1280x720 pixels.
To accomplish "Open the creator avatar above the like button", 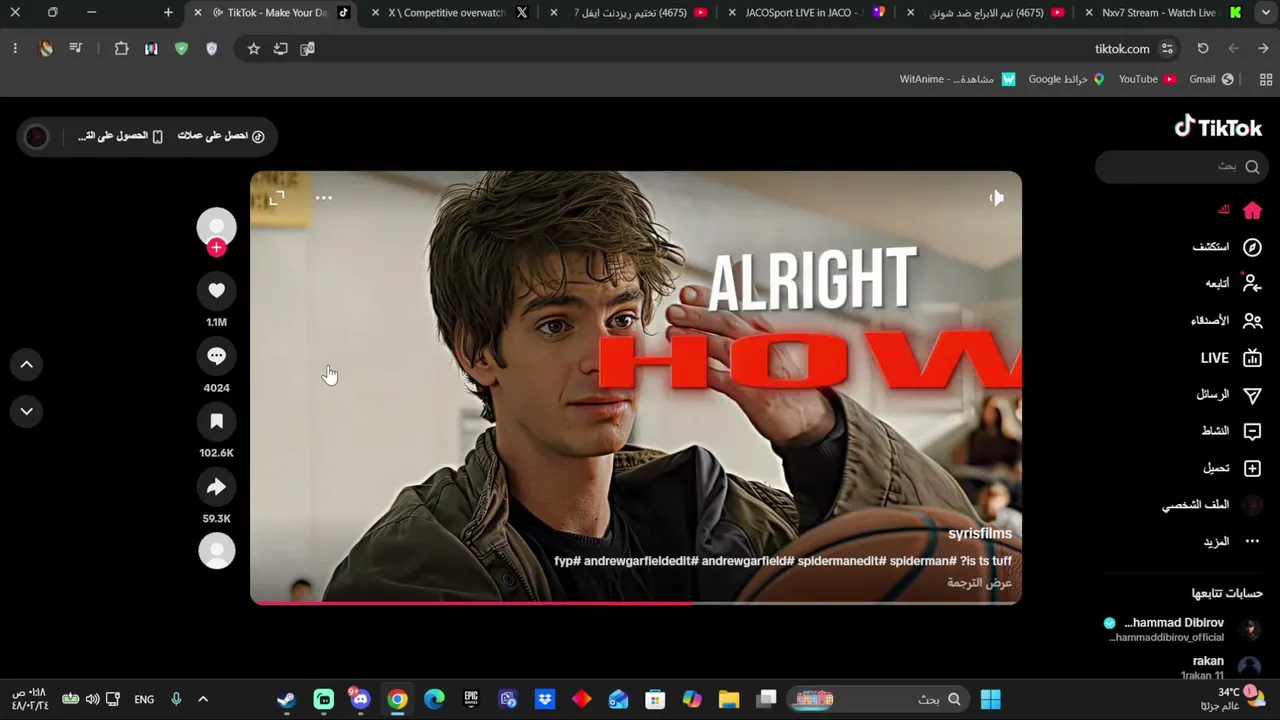I will pyautogui.click(x=216, y=227).
